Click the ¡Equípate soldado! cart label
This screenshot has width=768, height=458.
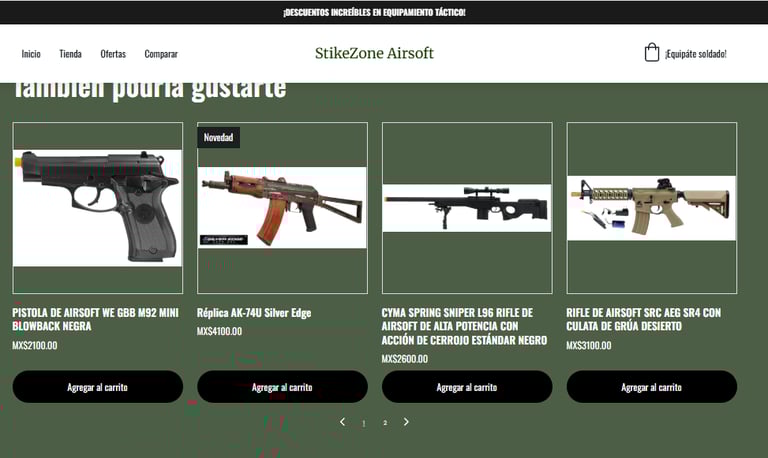(696, 54)
